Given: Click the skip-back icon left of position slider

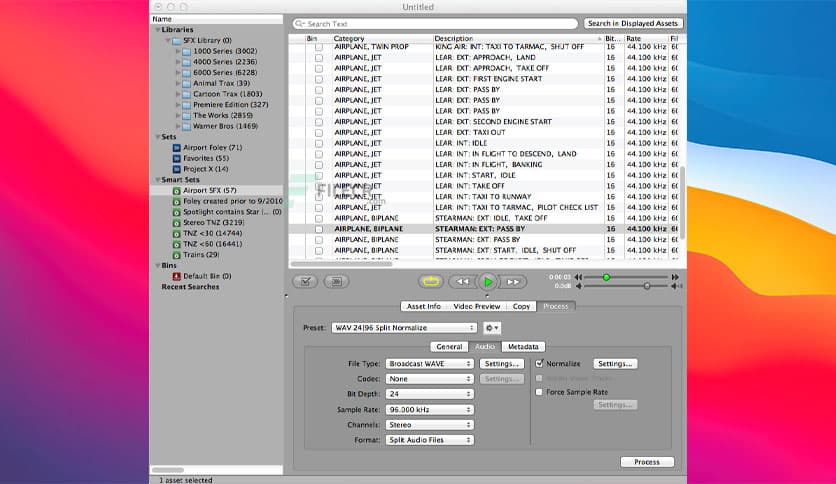Looking at the screenshot, I should point(578,277).
